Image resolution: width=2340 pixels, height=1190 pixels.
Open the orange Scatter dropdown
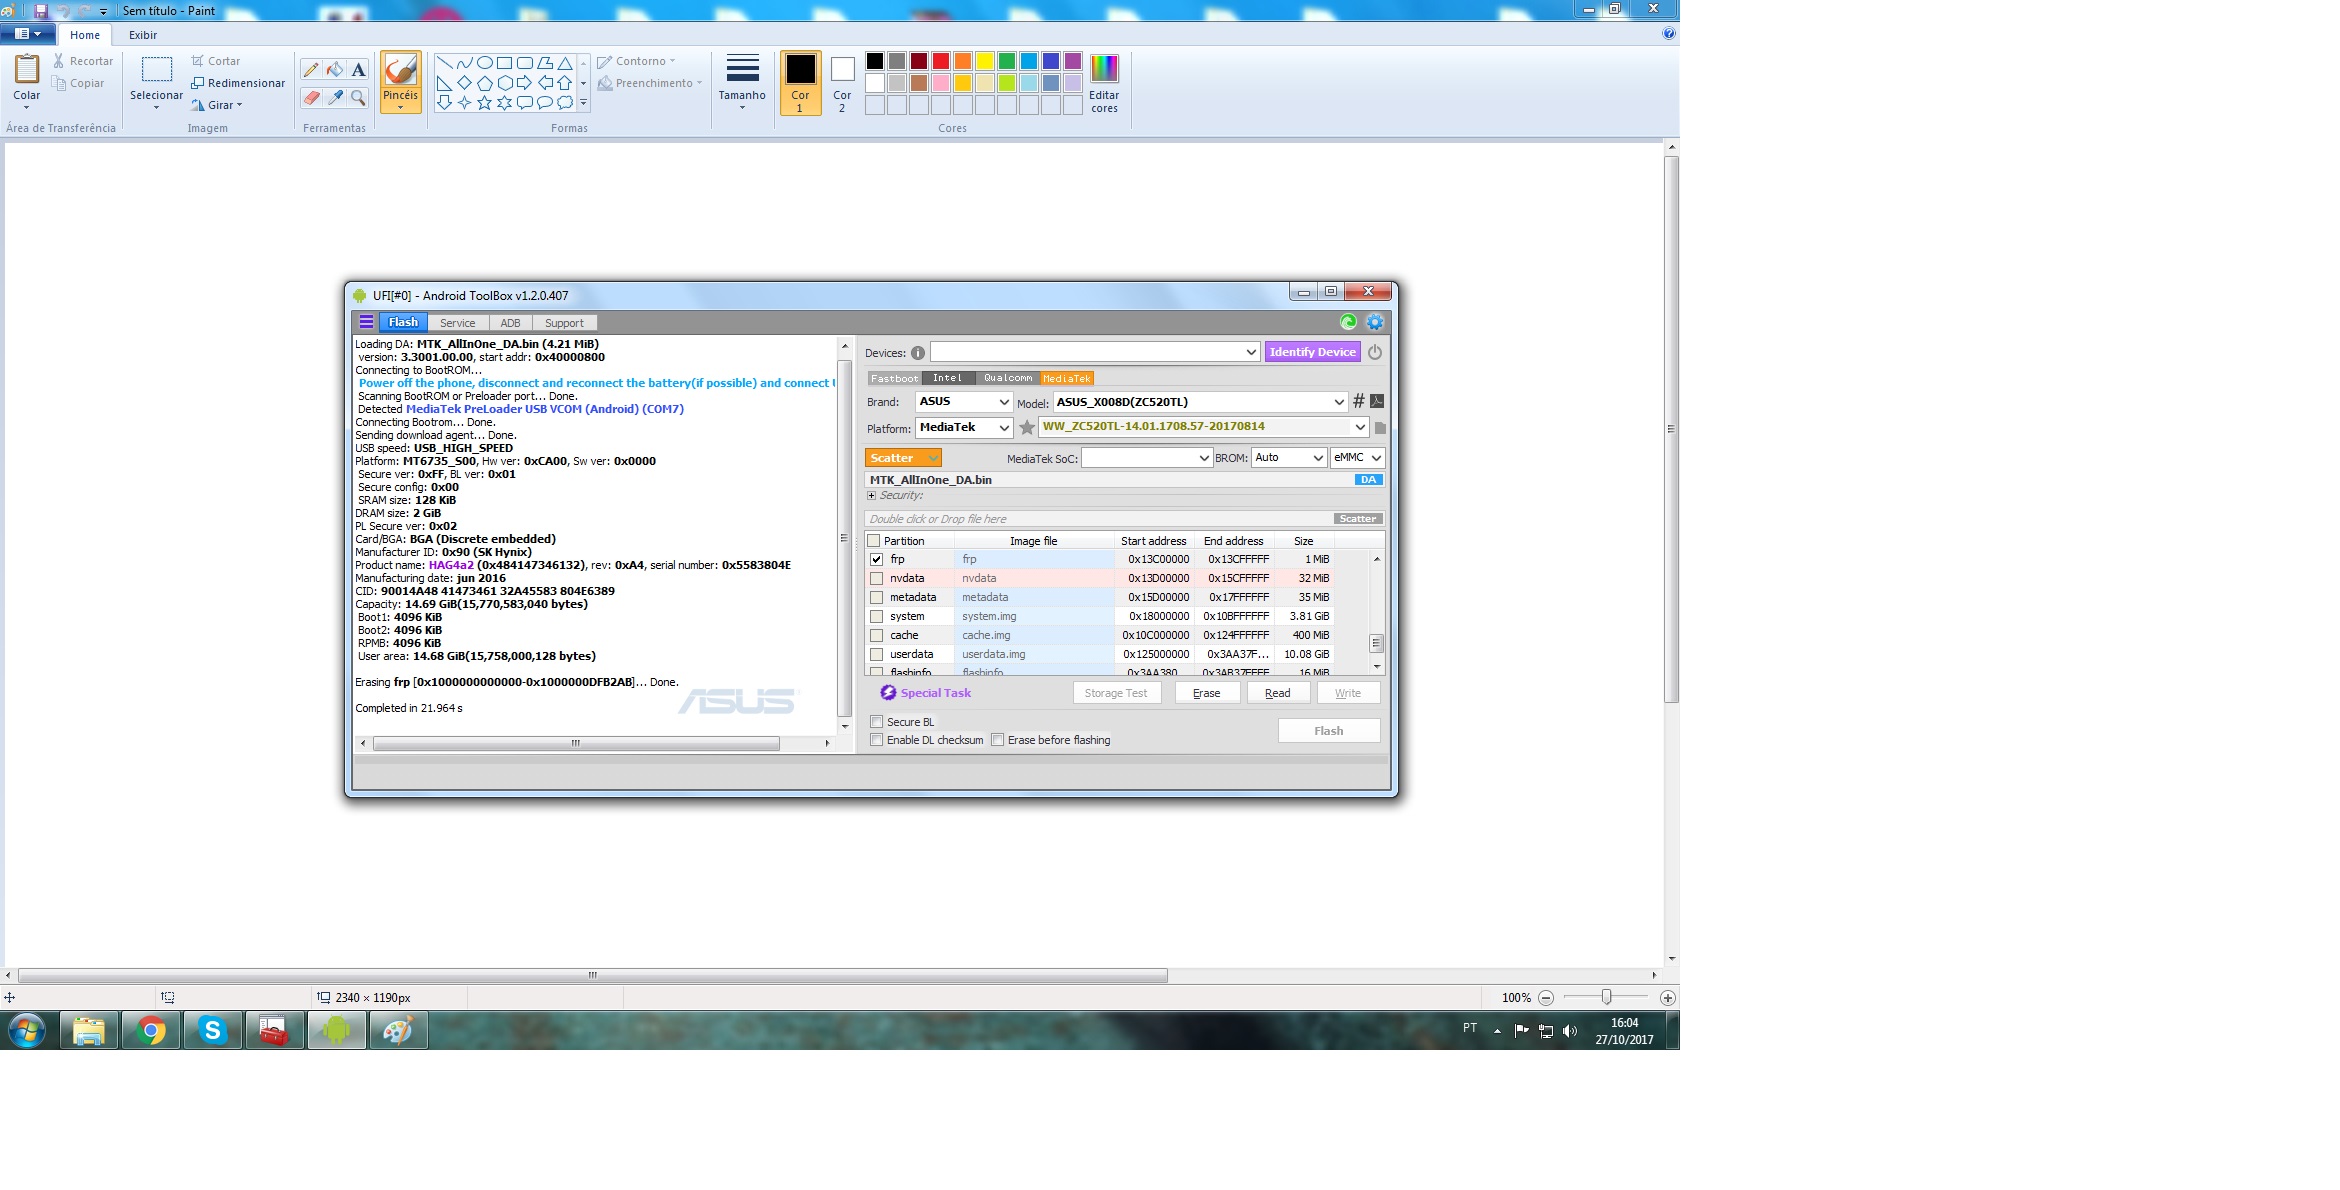pyautogui.click(x=903, y=458)
